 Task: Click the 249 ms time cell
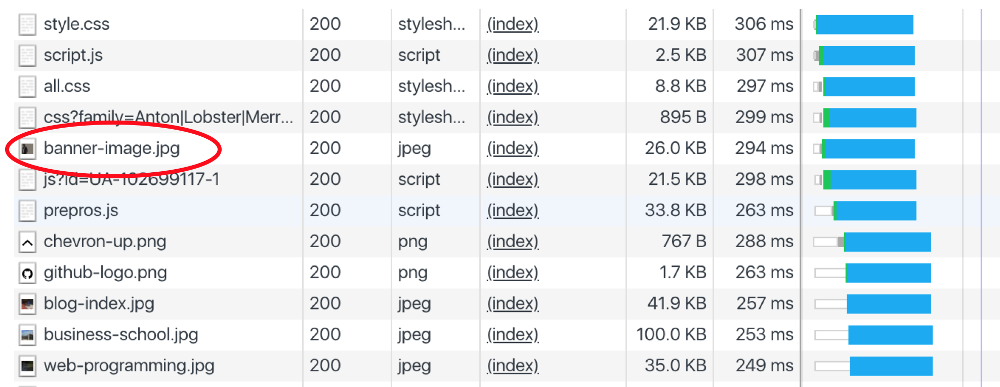[765, 367]
